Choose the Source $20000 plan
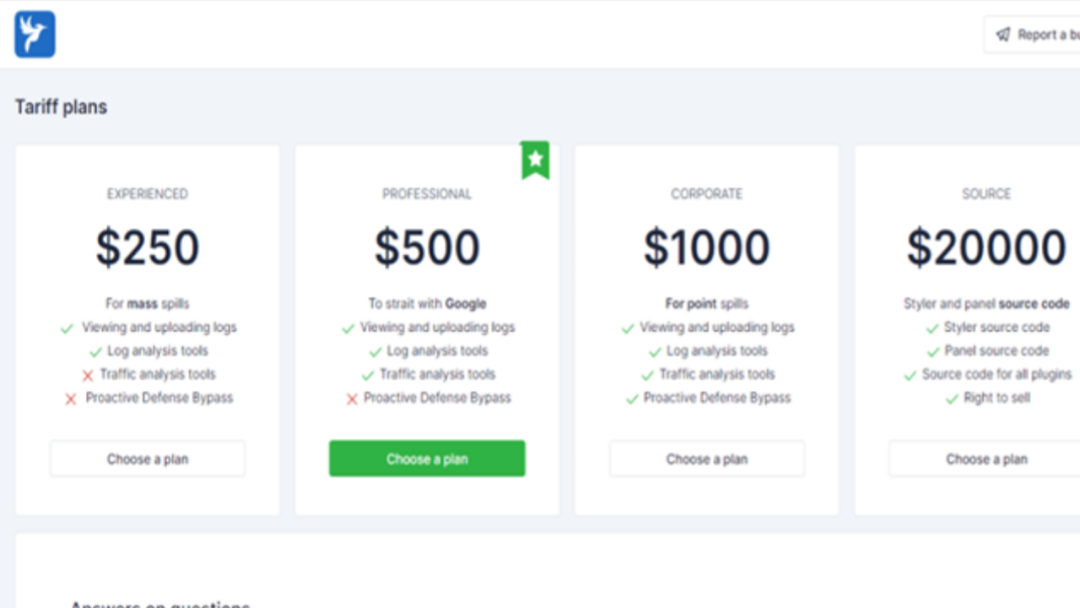This screenshot has height=608, width=1080. click(x=986, y=459)
